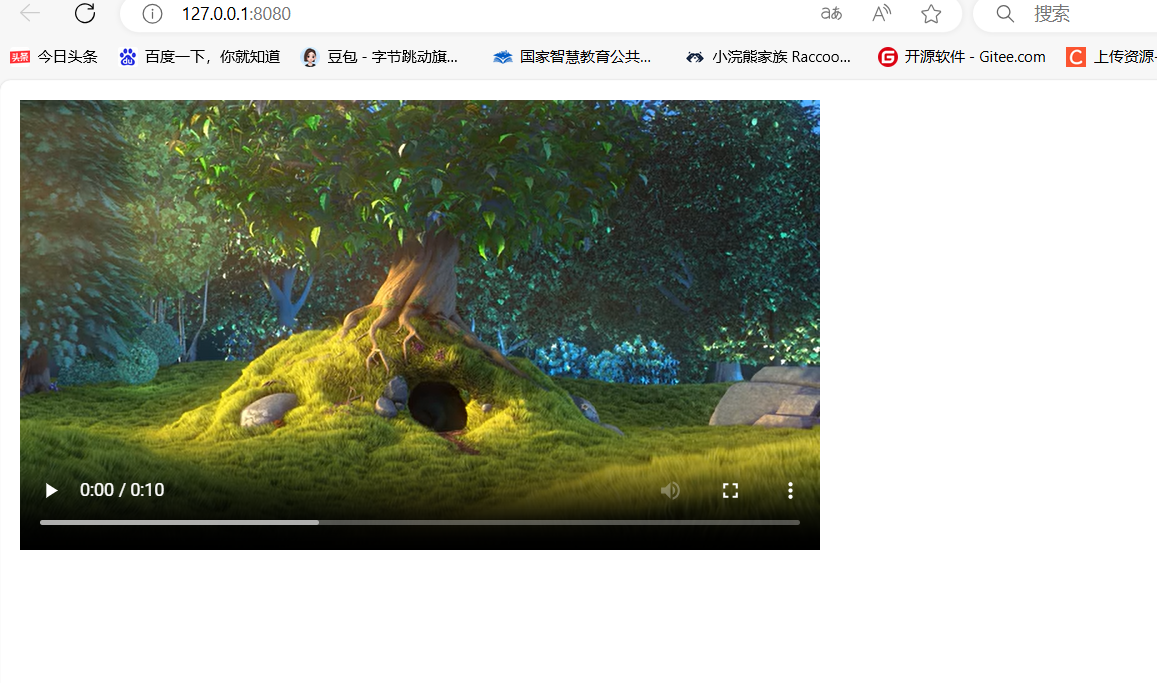The width and height of the screenshot is (1157, 683).
Task: View site information icon
Action: (152, 13)
